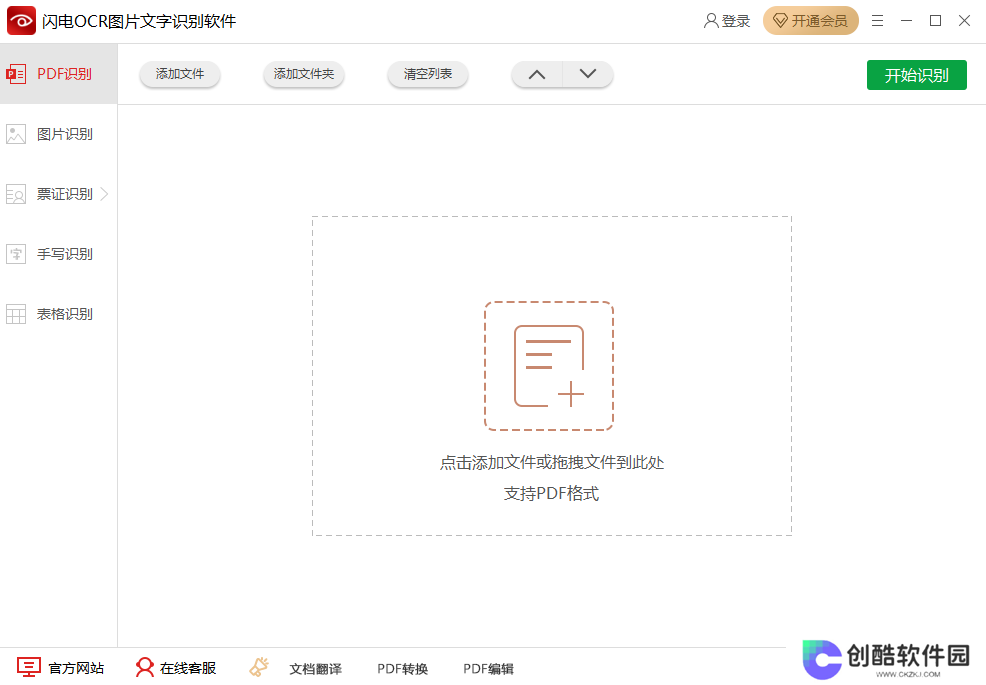
Task: Open the PDF编辑 link
Action: [489, 669]
